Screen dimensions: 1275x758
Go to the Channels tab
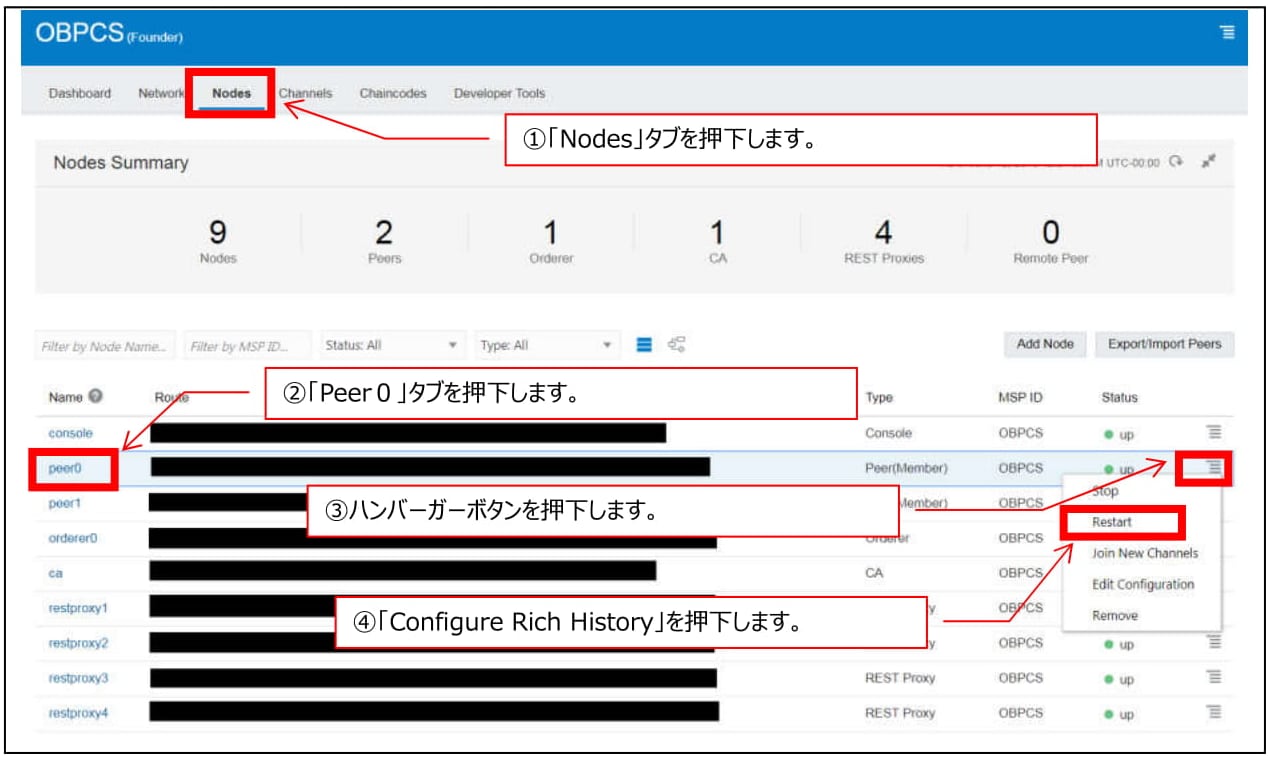[x=305, y=93]
